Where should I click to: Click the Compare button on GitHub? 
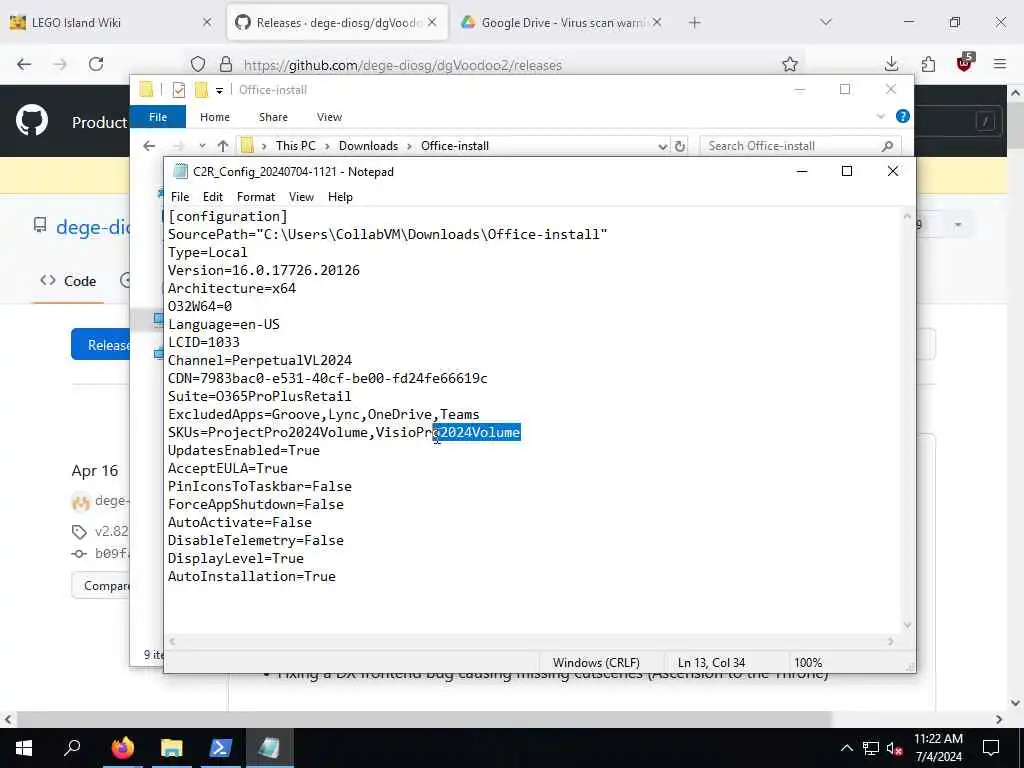tap(101, 586)
